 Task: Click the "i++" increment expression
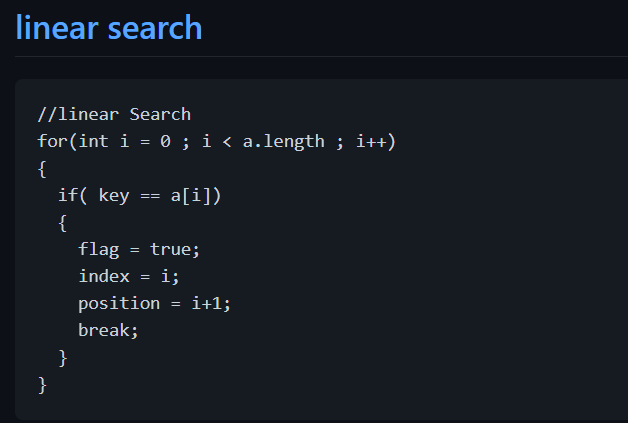tap(371, 141)
